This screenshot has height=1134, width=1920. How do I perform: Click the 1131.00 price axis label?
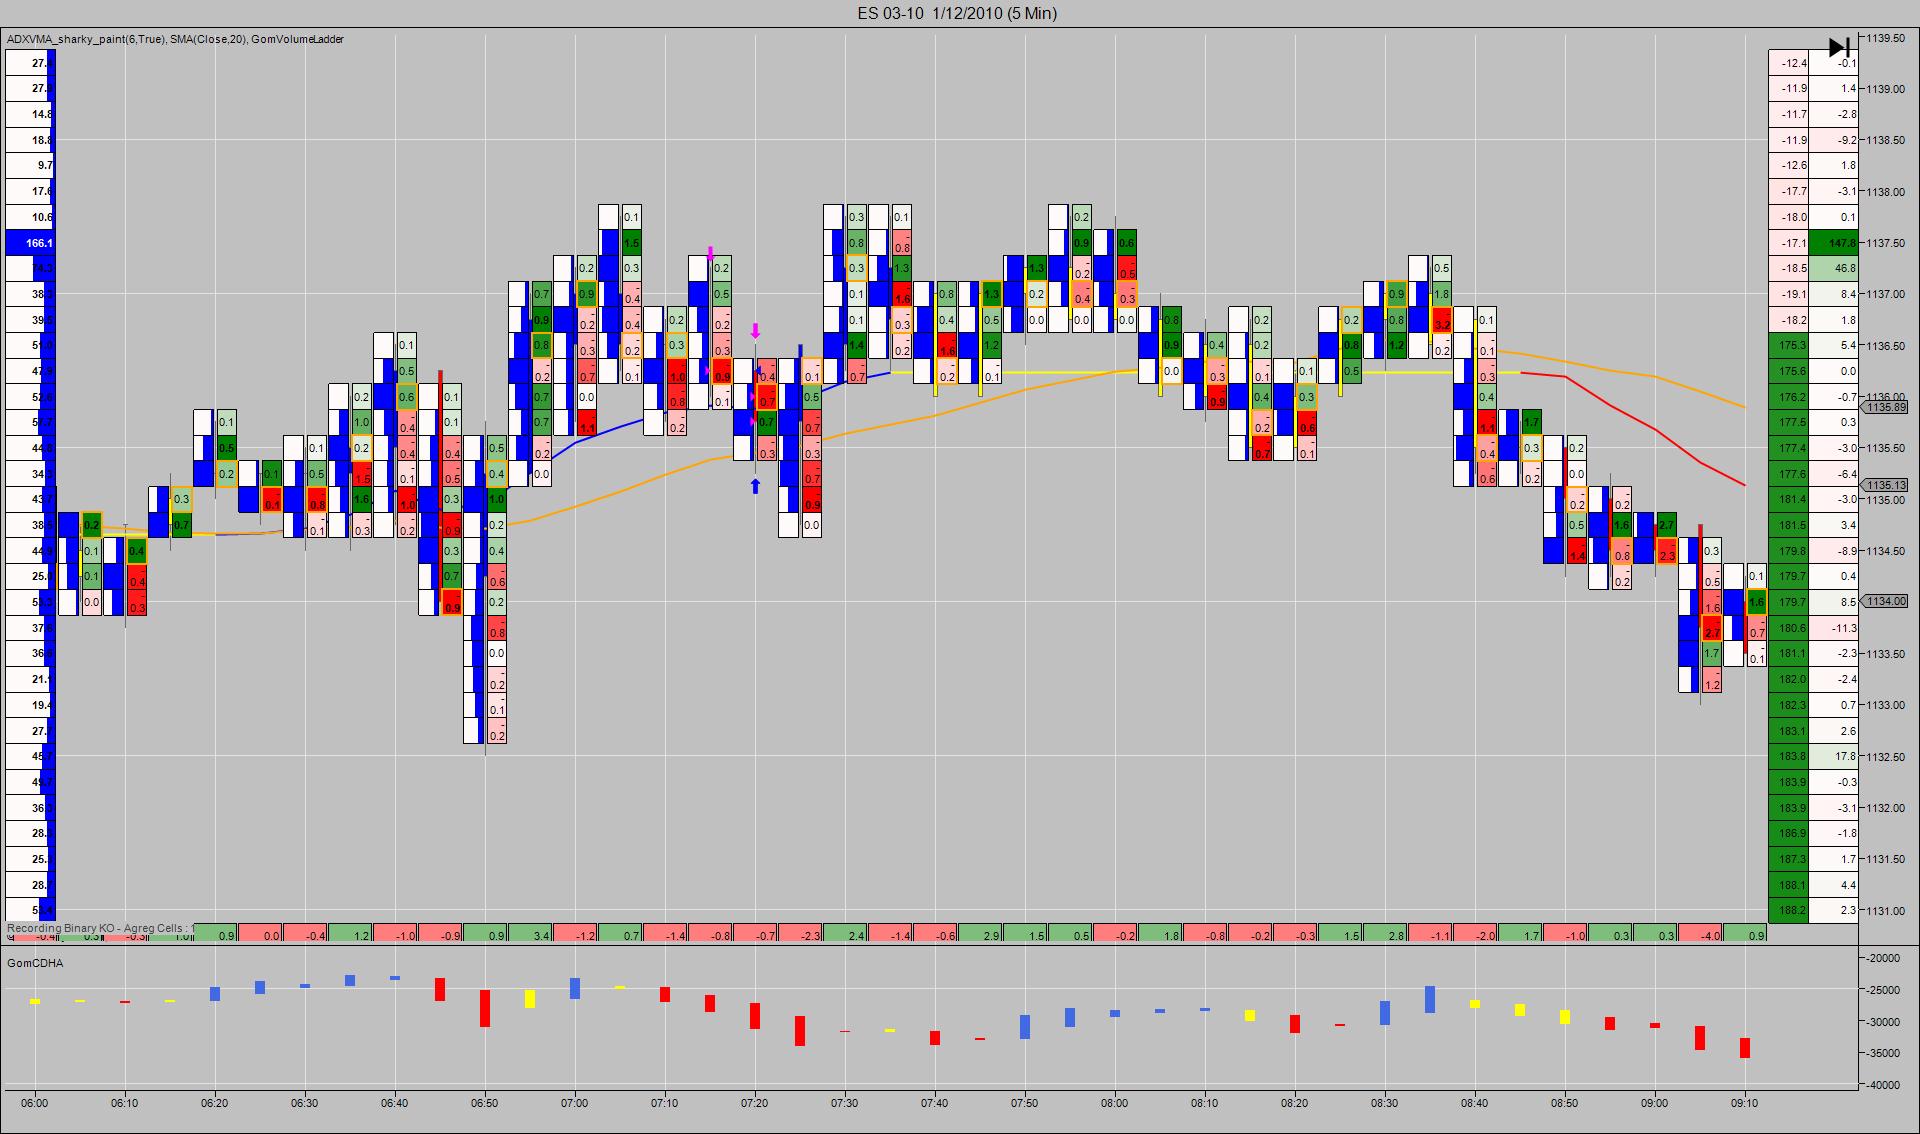1885,910
